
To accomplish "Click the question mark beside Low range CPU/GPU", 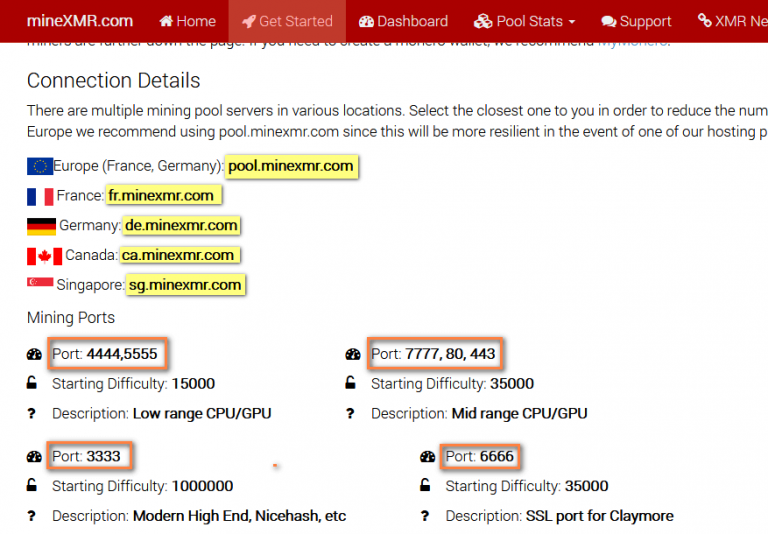I will (32, 413).
